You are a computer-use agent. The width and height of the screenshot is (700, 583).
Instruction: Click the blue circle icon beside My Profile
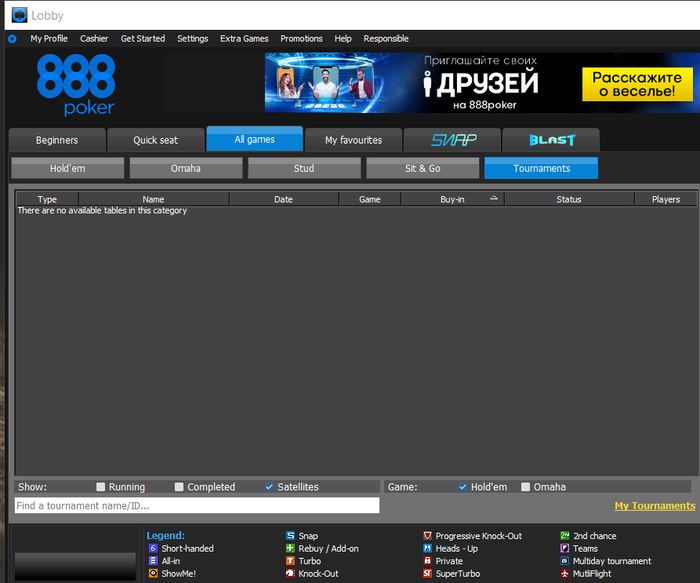(12, 39)
